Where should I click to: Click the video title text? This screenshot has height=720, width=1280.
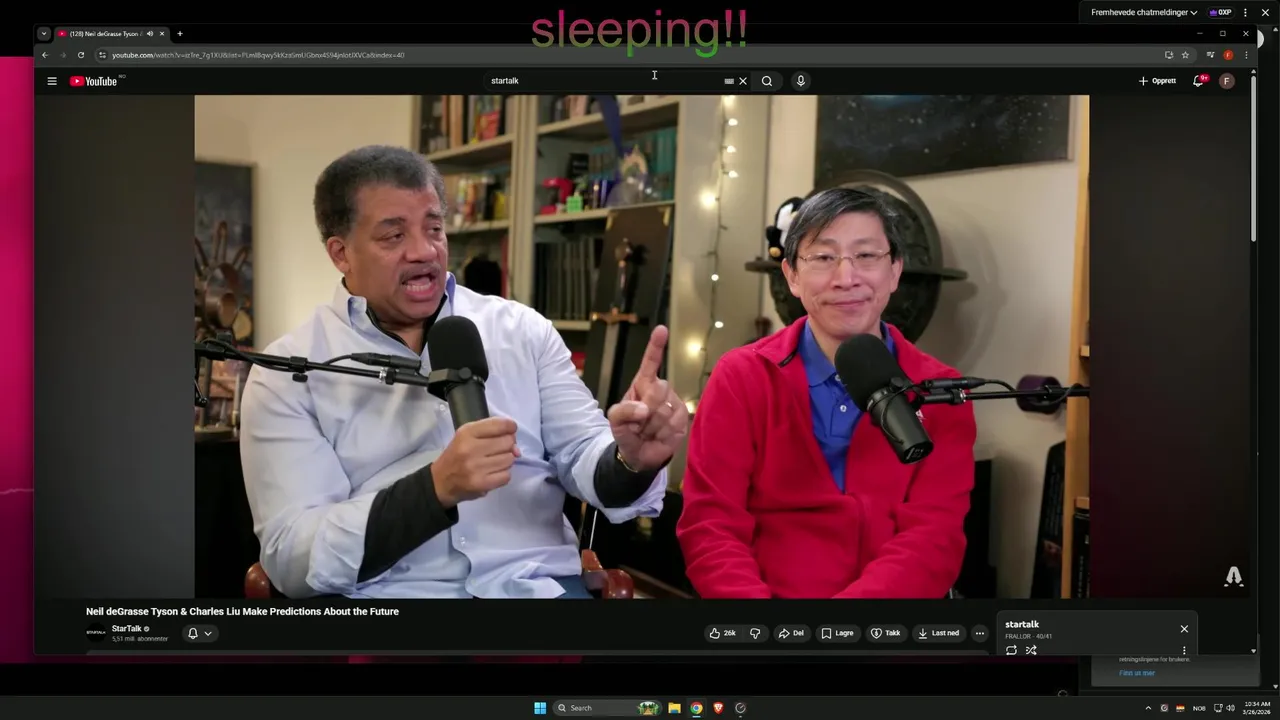coord(242,612)
